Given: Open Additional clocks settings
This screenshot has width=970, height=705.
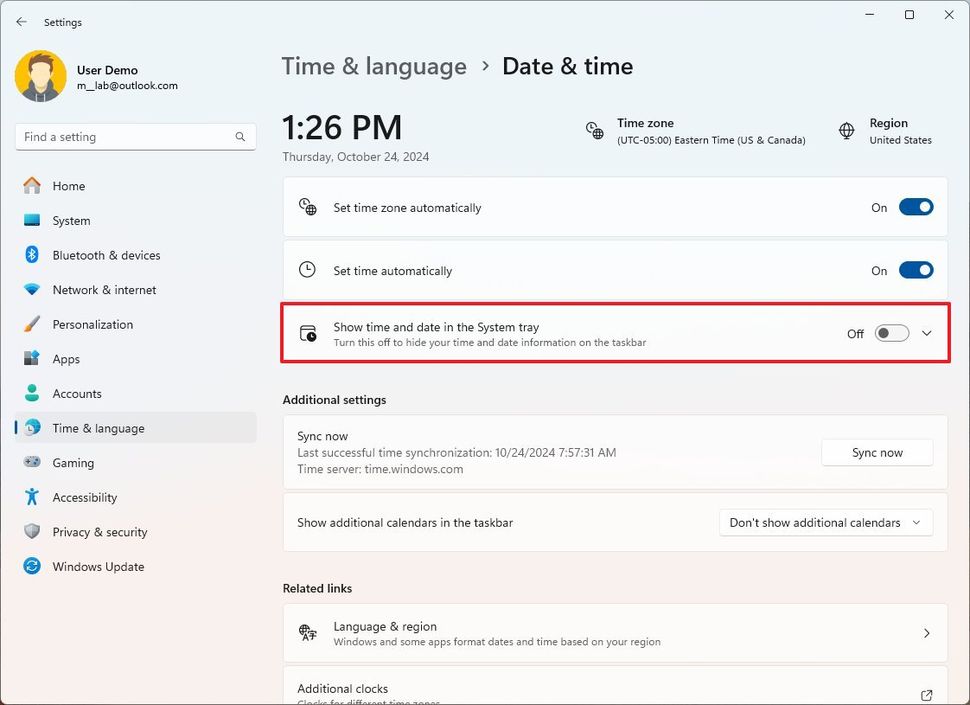Looking at the screenshot, I should click(615, 688).
